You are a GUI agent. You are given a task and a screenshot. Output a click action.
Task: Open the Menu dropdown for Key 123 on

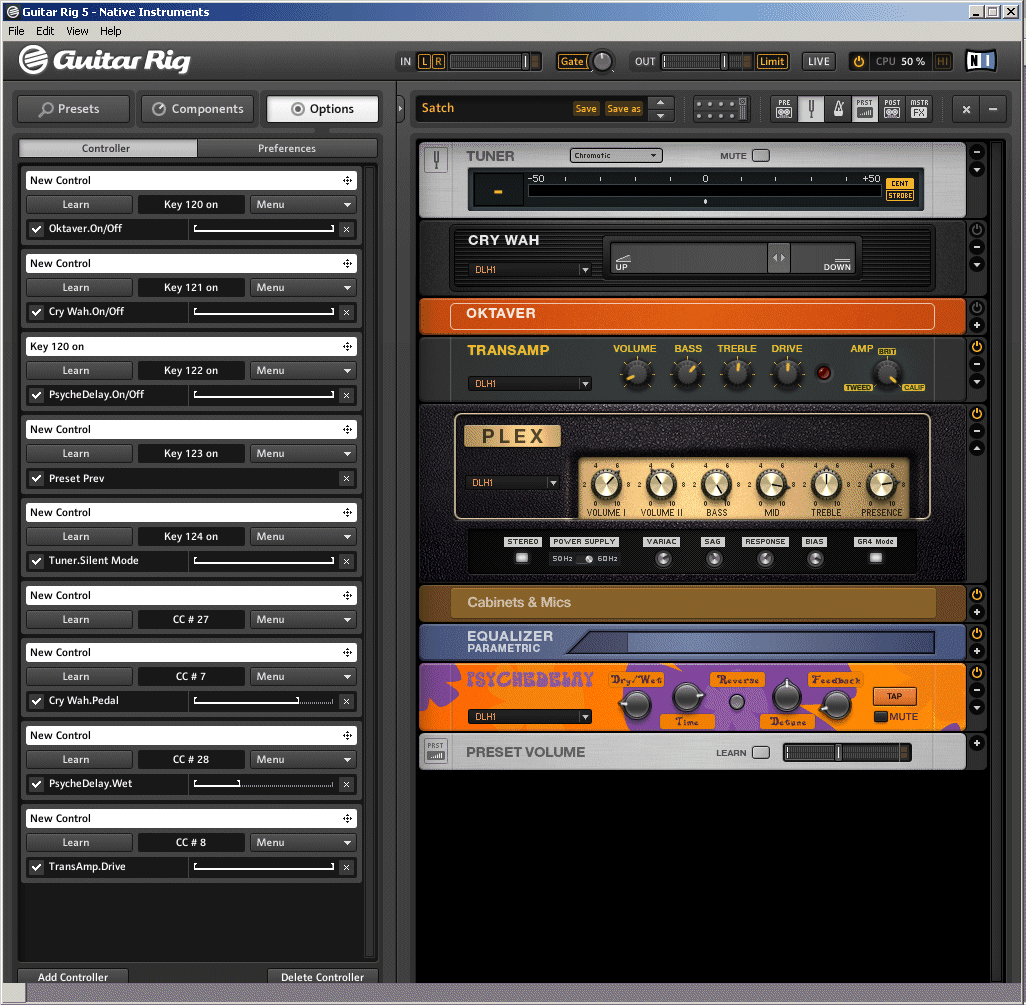tap(303, 453)
